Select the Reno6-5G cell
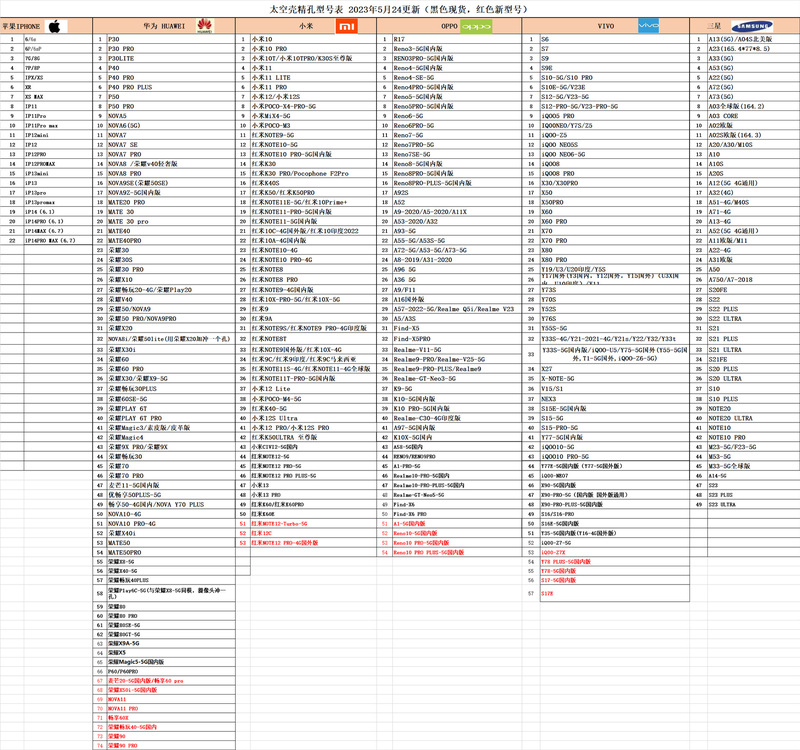 [x=457, y=116]
